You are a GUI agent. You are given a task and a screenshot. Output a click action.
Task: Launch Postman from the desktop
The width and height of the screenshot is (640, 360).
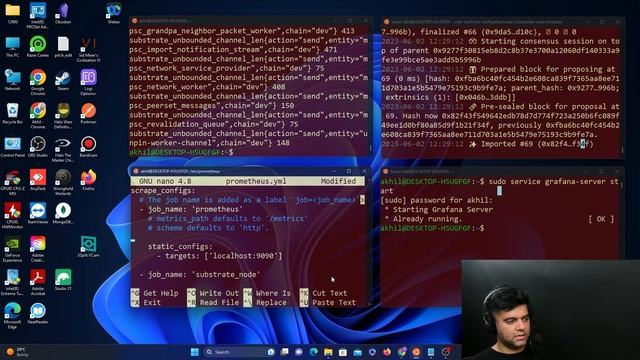pyautogui.click(x=88, y=113)
